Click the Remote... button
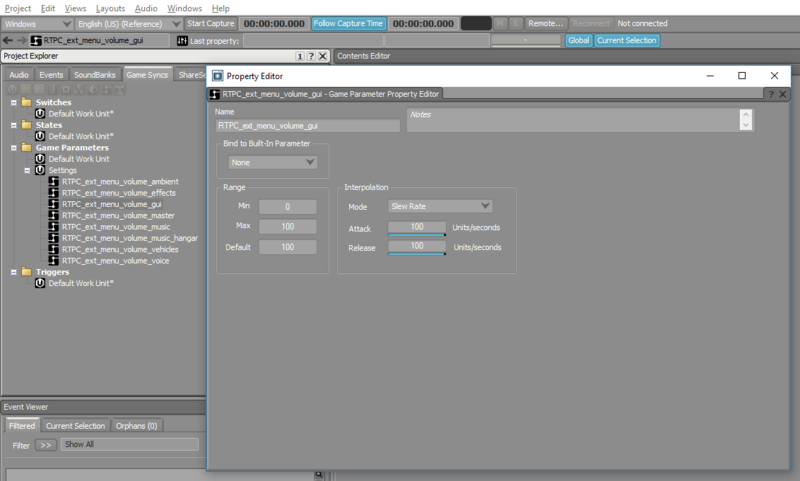The height and width of the screenshot is (481, 800). pyautogui.click(x=545, y=23)
